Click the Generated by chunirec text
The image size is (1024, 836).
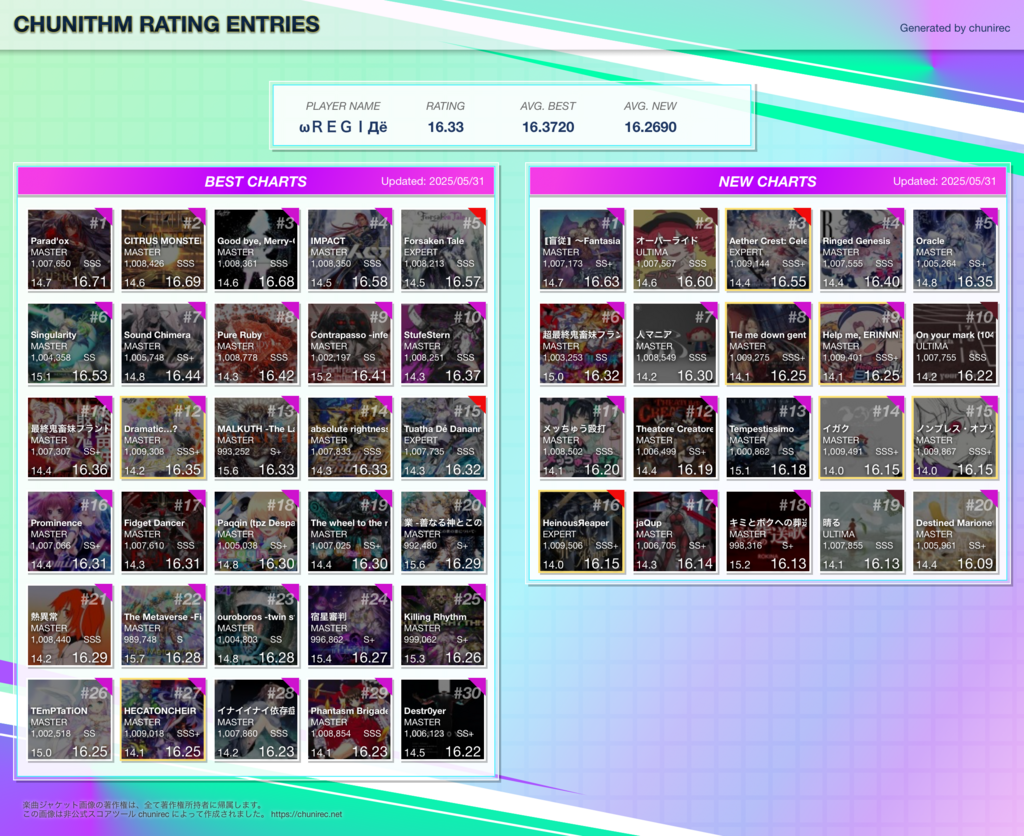click(954, 28)
